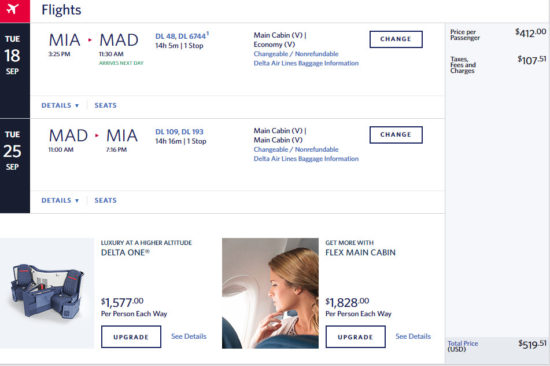This screenshot has width=550, height=366.
Task: Expand Details for the MAD to MIA flight
Action: 60,200
